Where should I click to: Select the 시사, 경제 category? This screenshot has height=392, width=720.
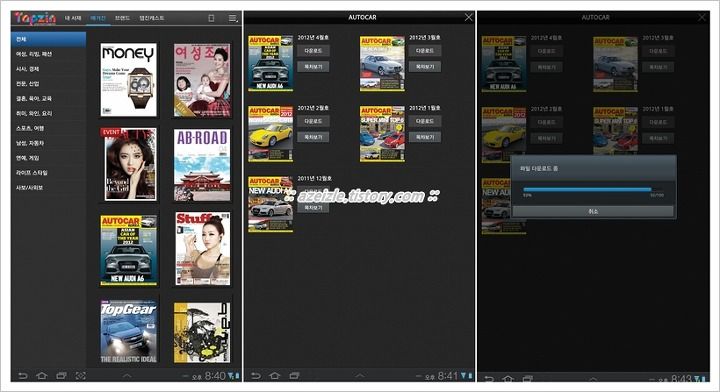pos(48,69)
